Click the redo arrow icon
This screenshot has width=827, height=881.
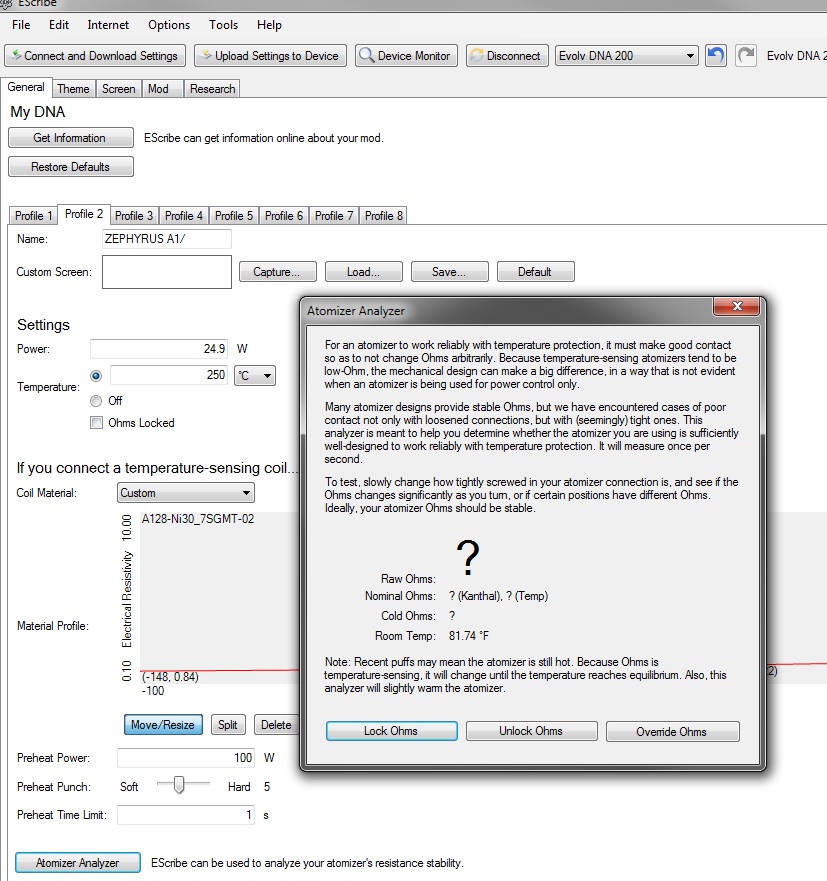point(746,56)
